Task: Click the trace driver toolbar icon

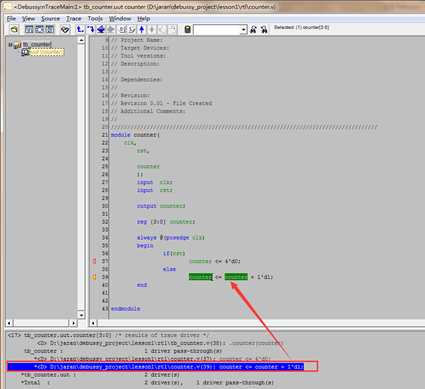Action: [x=80, y=29]
